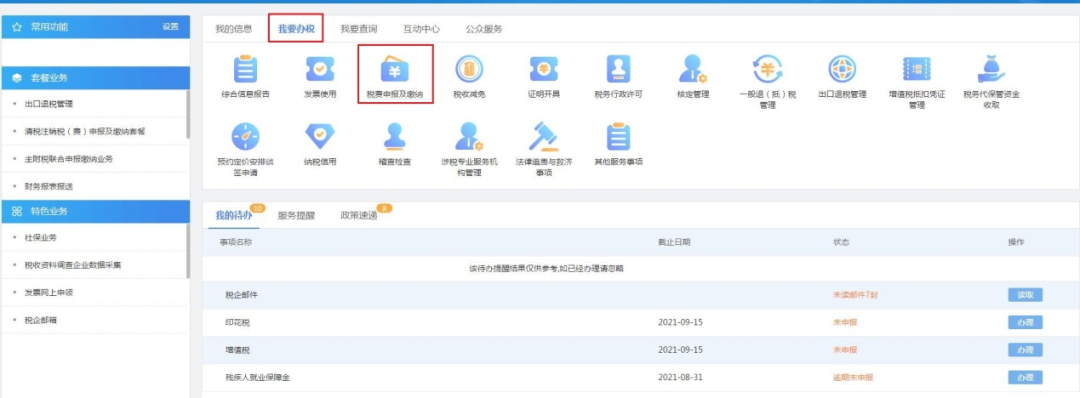
Task: Click the 逾期未申报 status
Action: 853,377
